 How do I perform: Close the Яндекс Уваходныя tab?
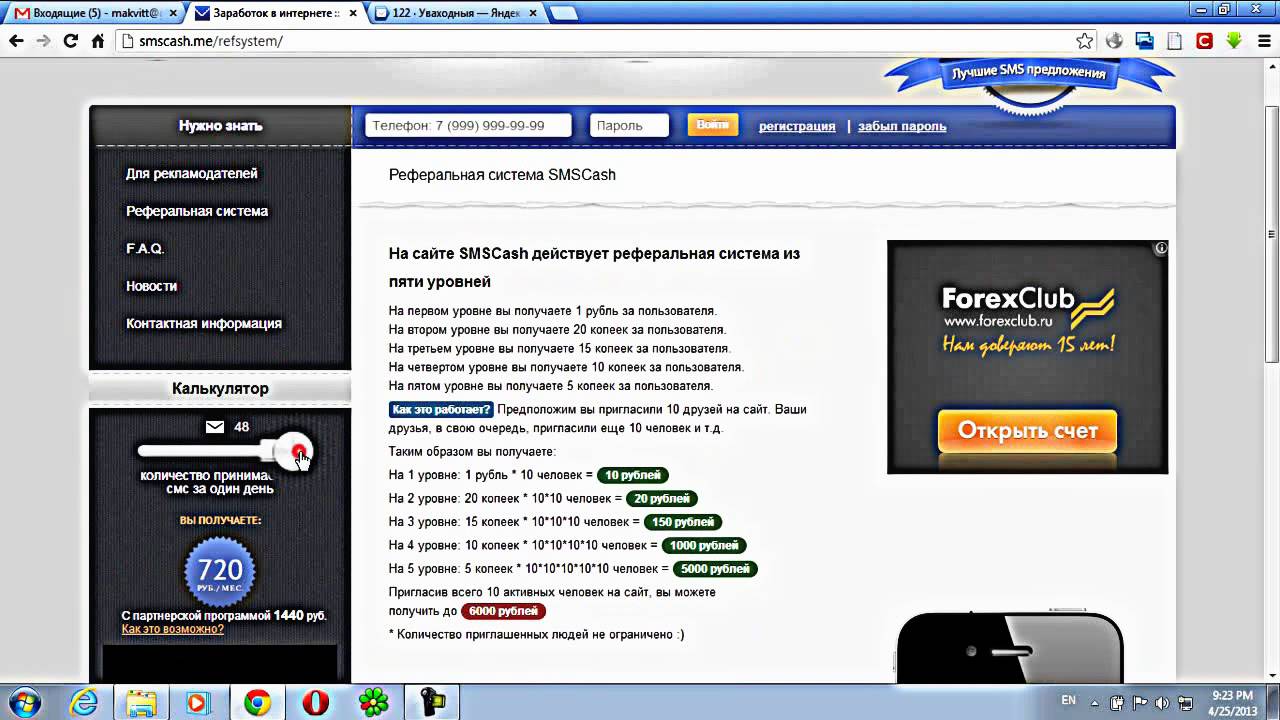532,14
